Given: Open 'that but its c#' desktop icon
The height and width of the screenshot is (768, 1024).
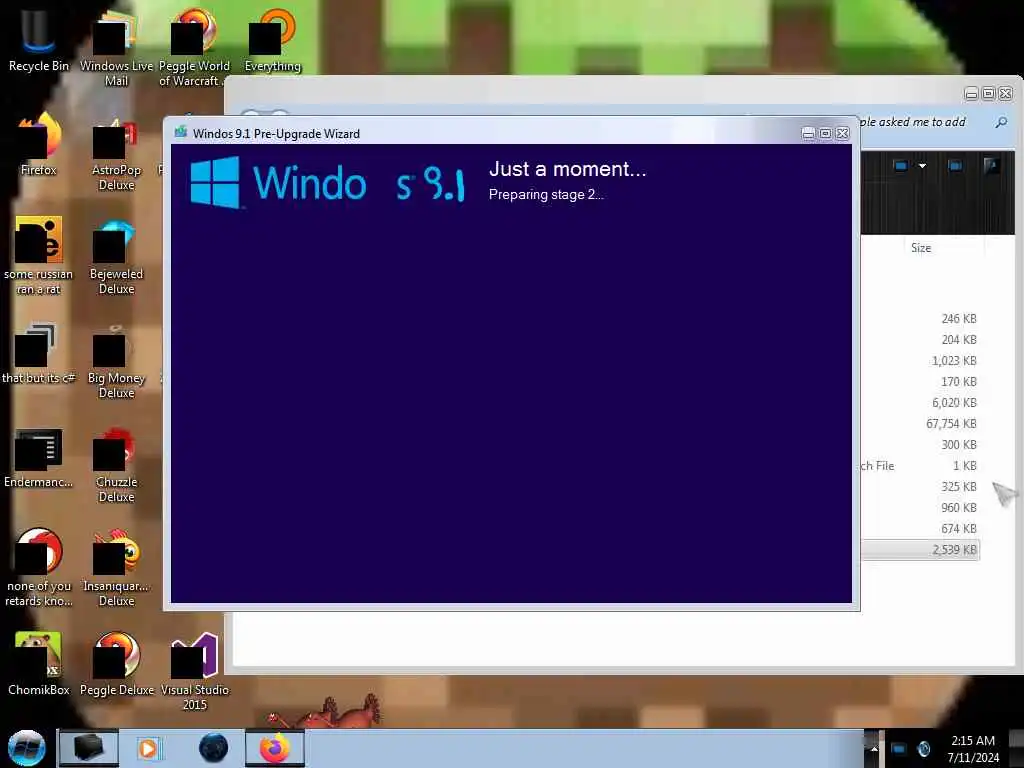Looking at the screenshot, I should tap(39, 353).
